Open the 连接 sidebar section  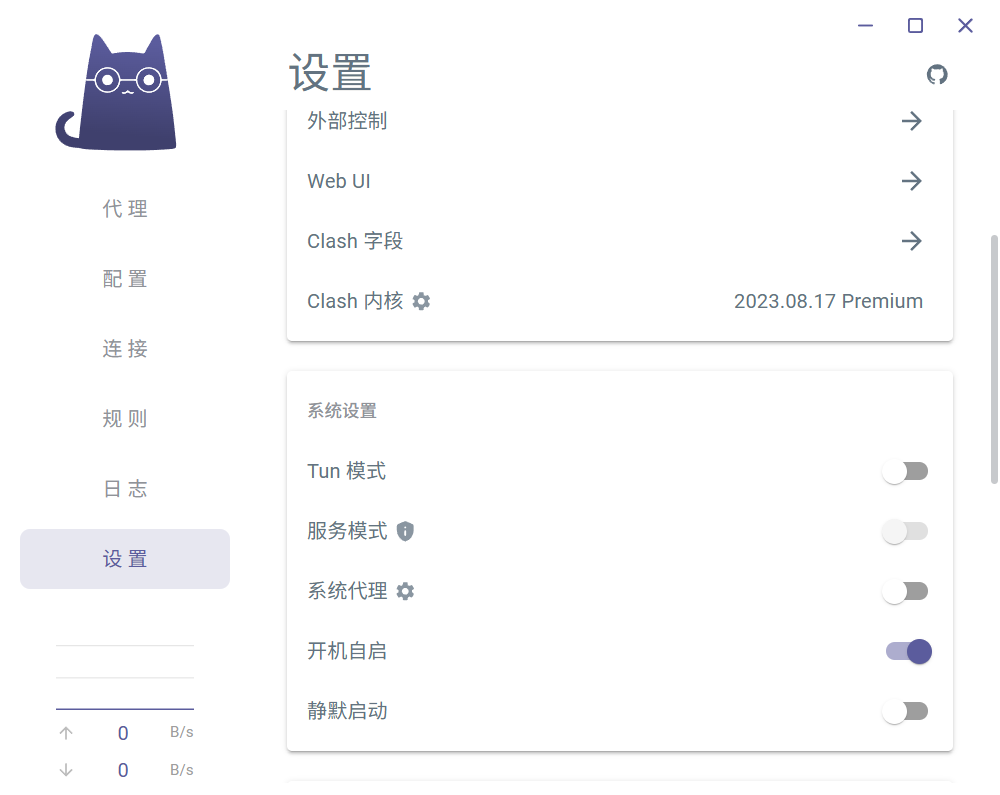click(x=124, y=349)
